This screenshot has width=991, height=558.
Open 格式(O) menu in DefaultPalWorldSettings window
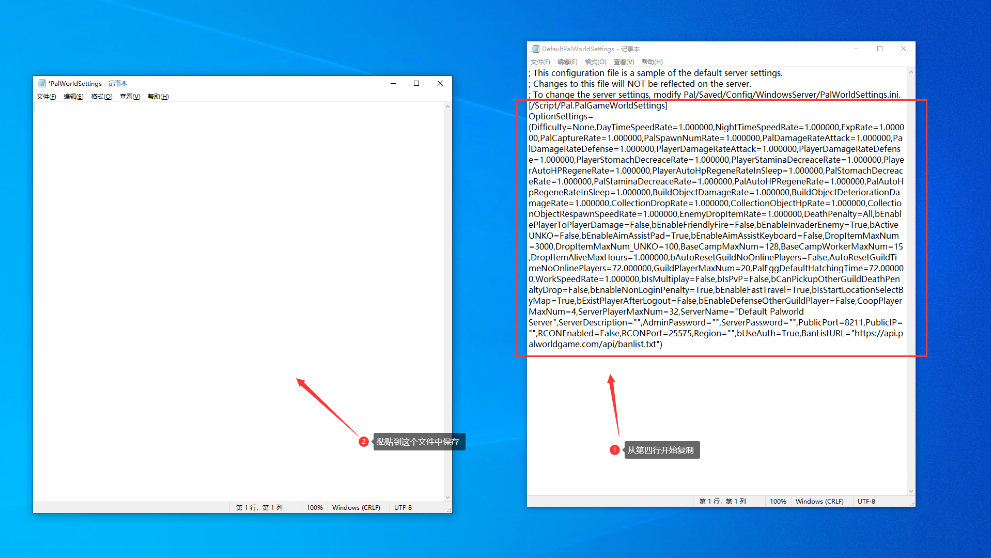click(595, 62)
